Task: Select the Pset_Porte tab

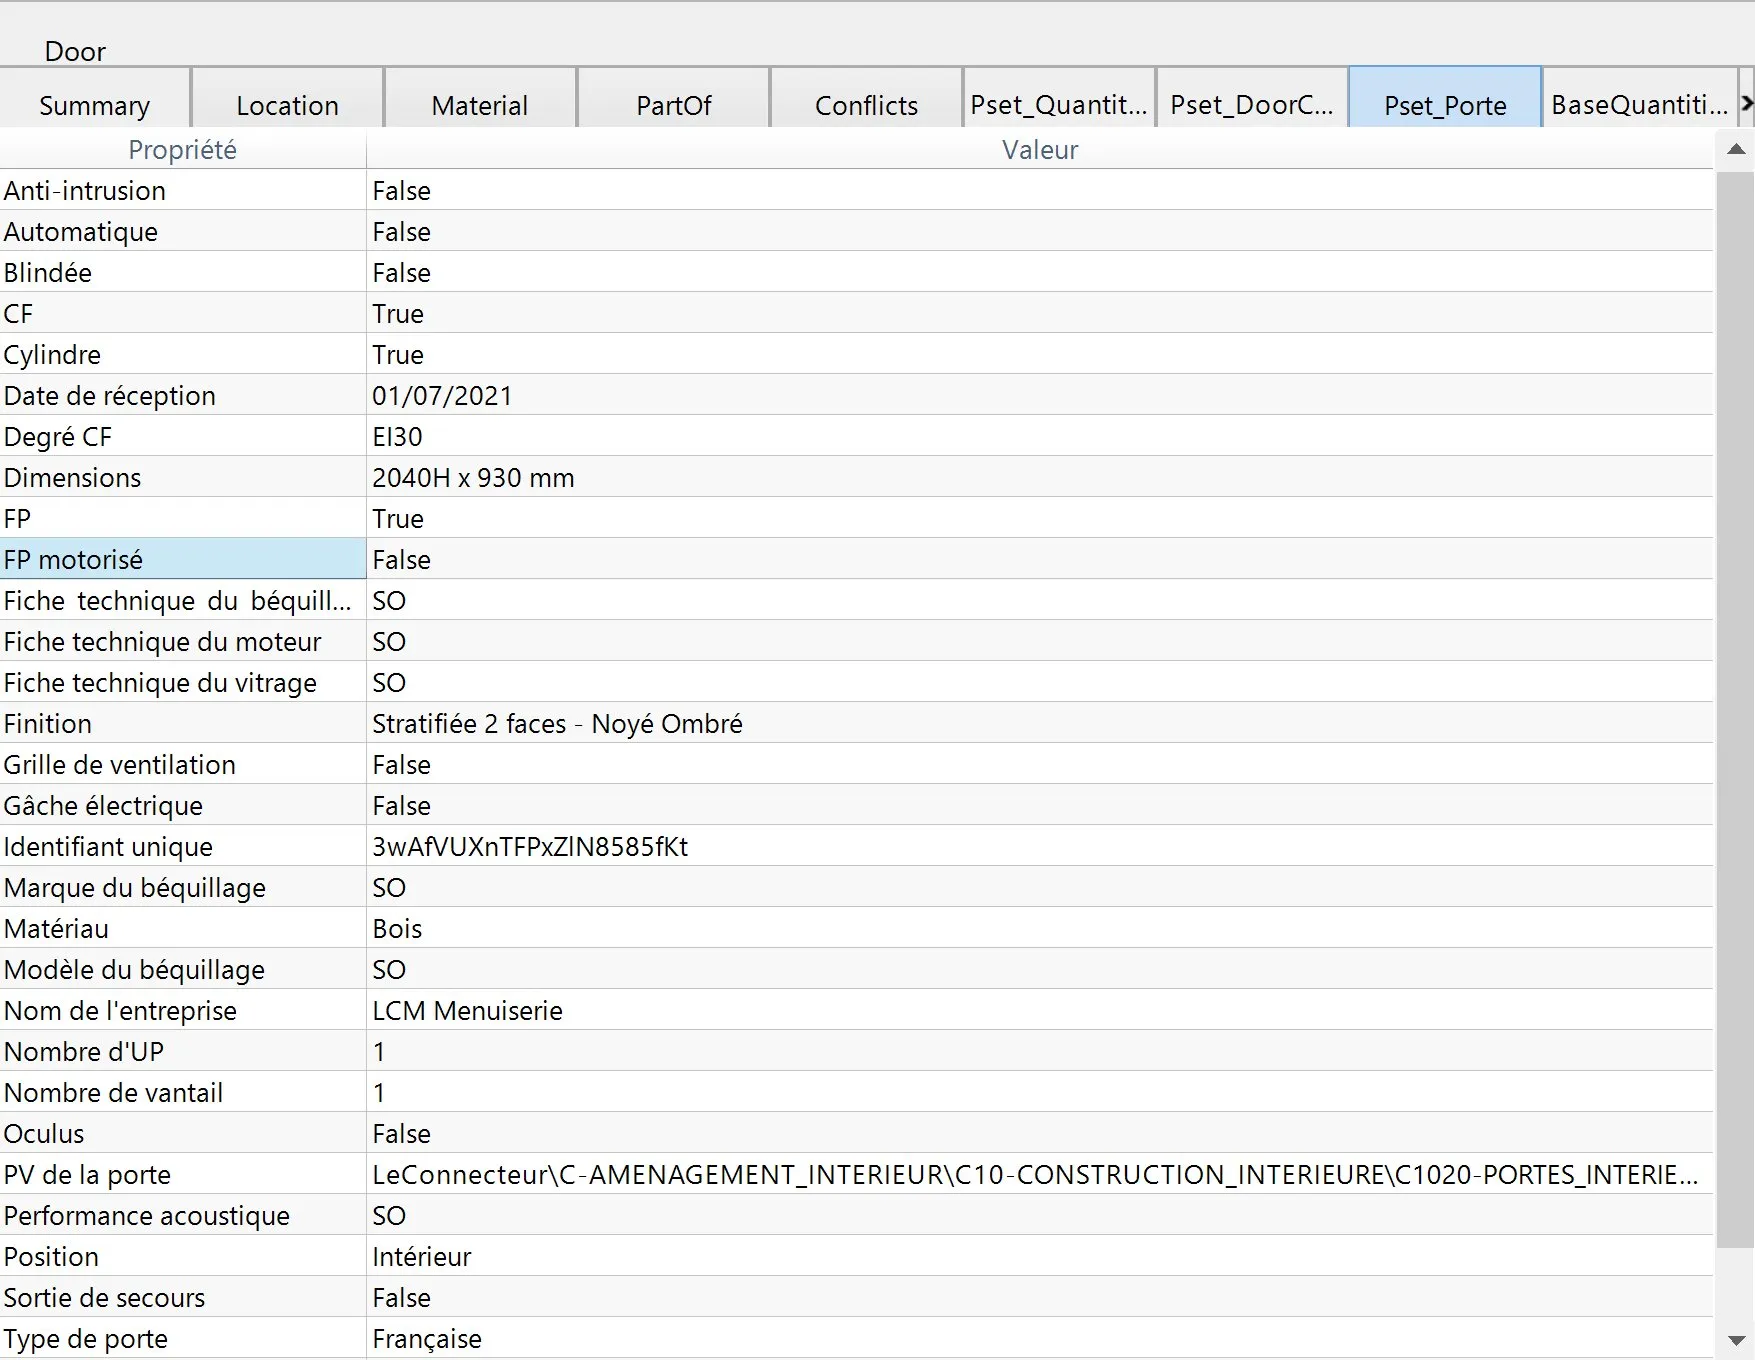Action: [1445, 99]
